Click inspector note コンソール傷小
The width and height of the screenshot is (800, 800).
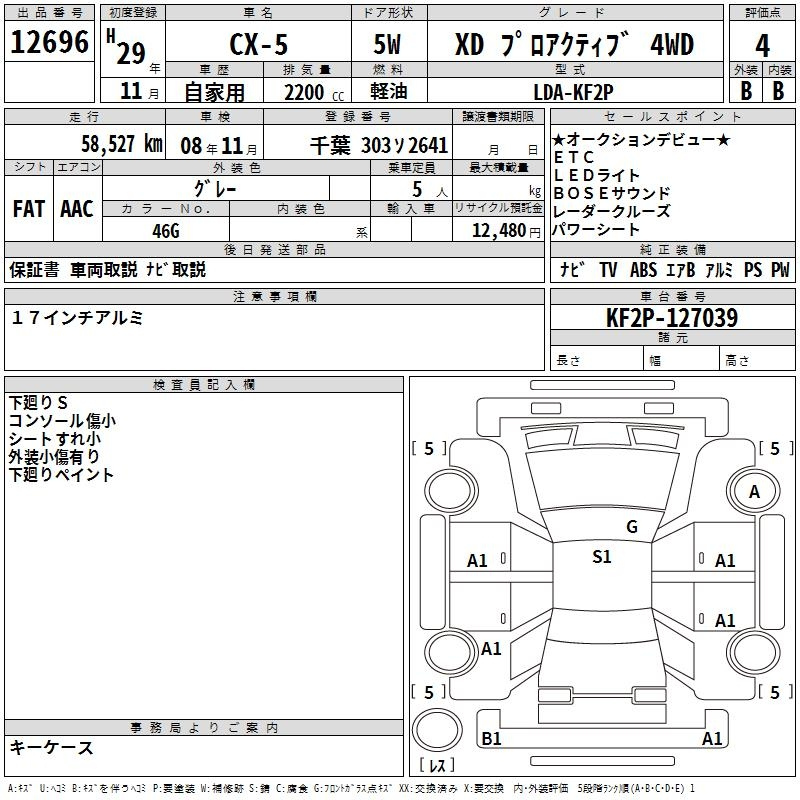click(x=62, y=421)
